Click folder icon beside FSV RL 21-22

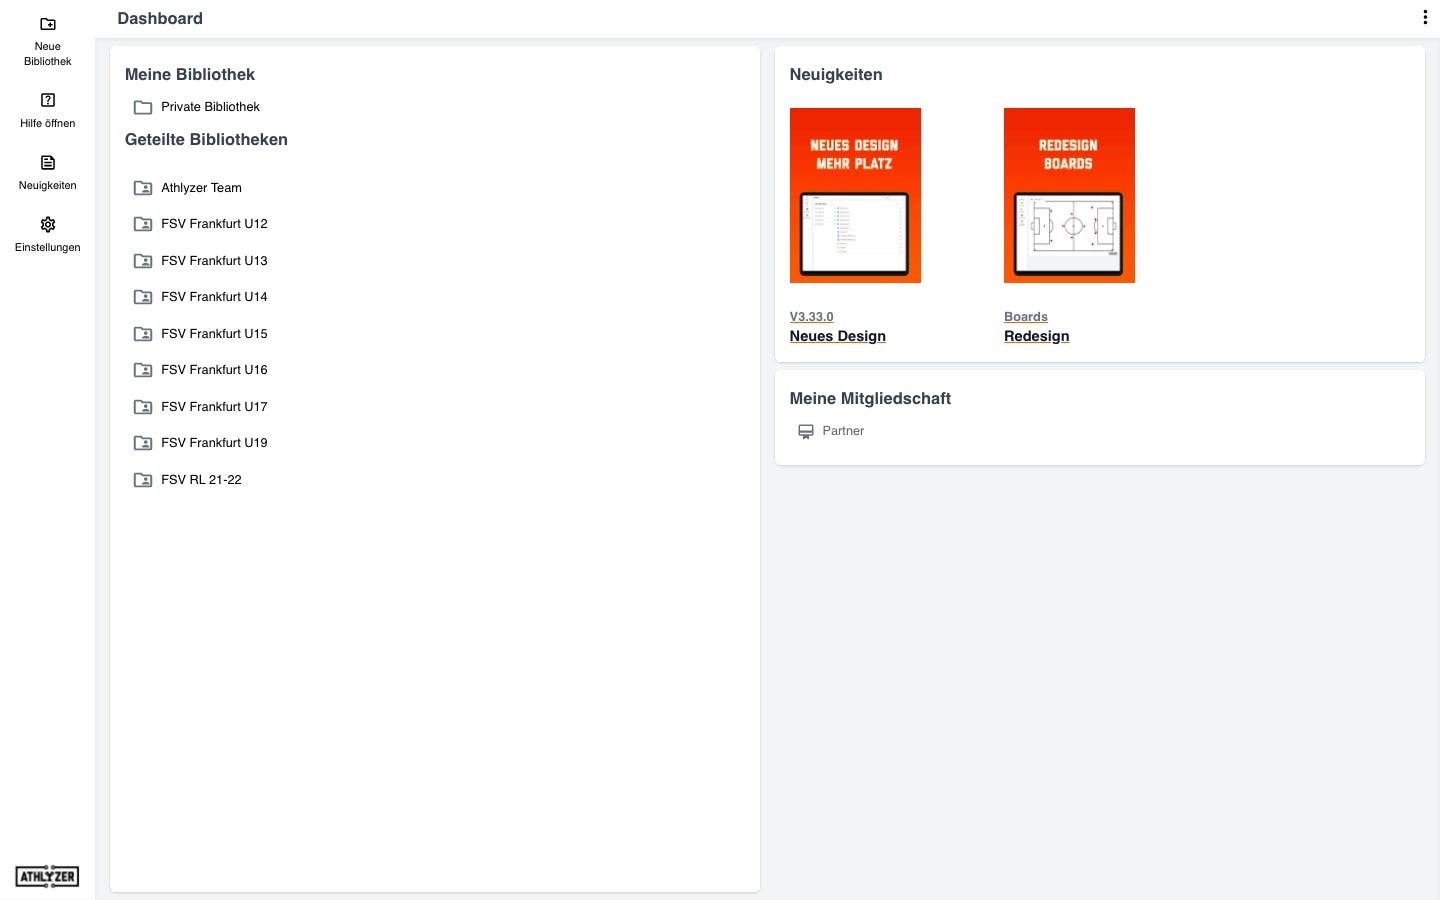[143, 480]
